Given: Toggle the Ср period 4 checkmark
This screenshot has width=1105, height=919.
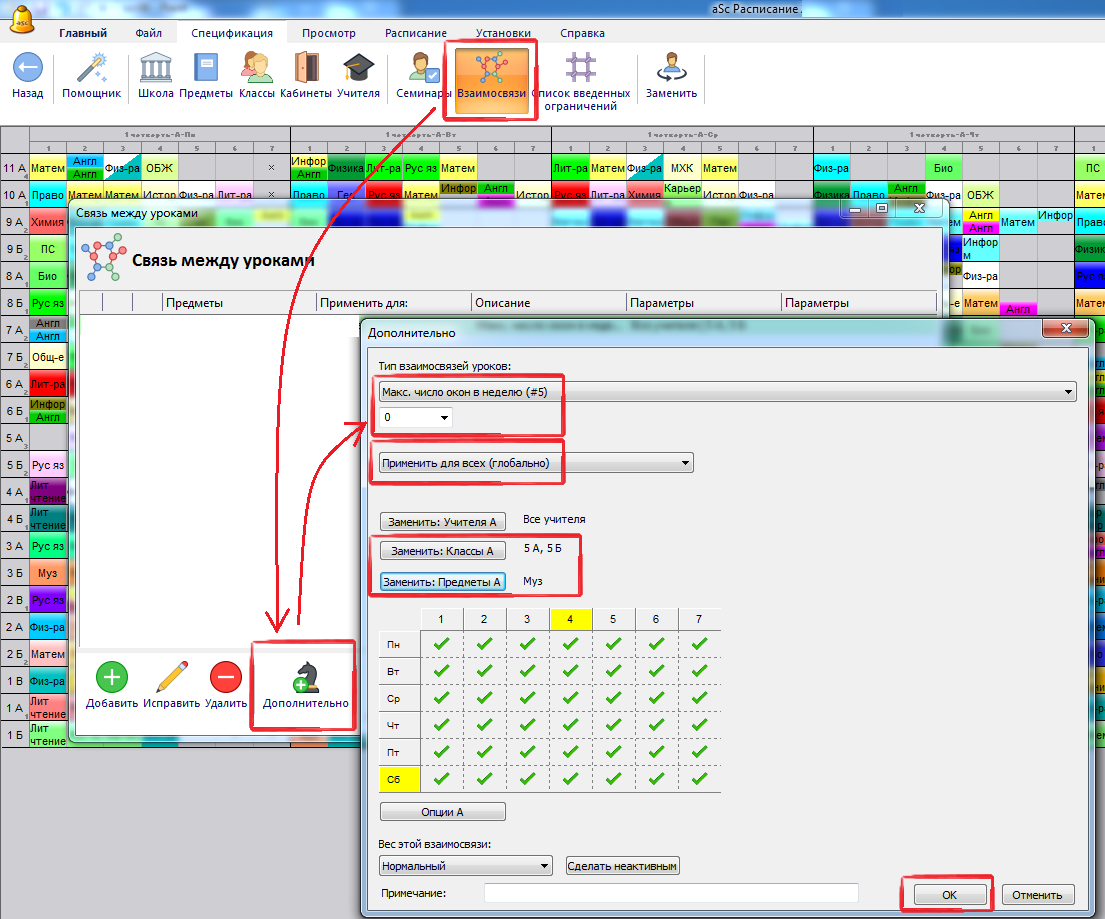Looking at the screenshot, I should point(570,698).
